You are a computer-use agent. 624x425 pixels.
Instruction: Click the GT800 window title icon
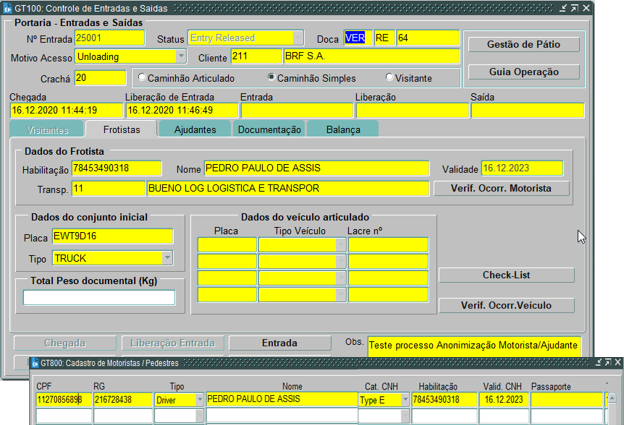(36, 364)
